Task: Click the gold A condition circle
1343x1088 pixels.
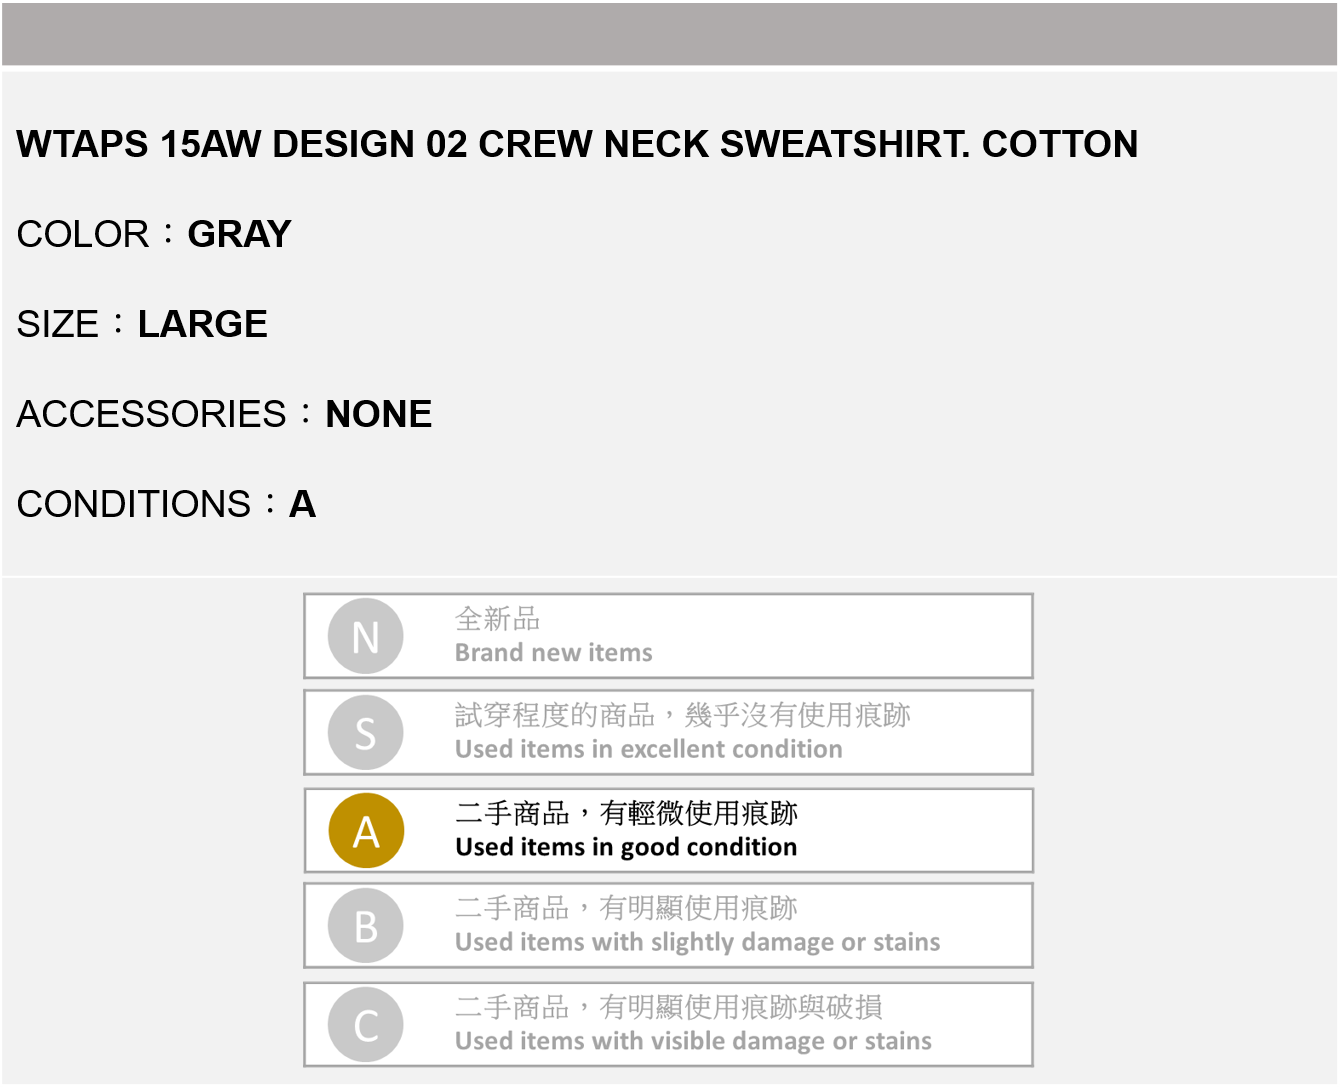Action: (366, 831)
